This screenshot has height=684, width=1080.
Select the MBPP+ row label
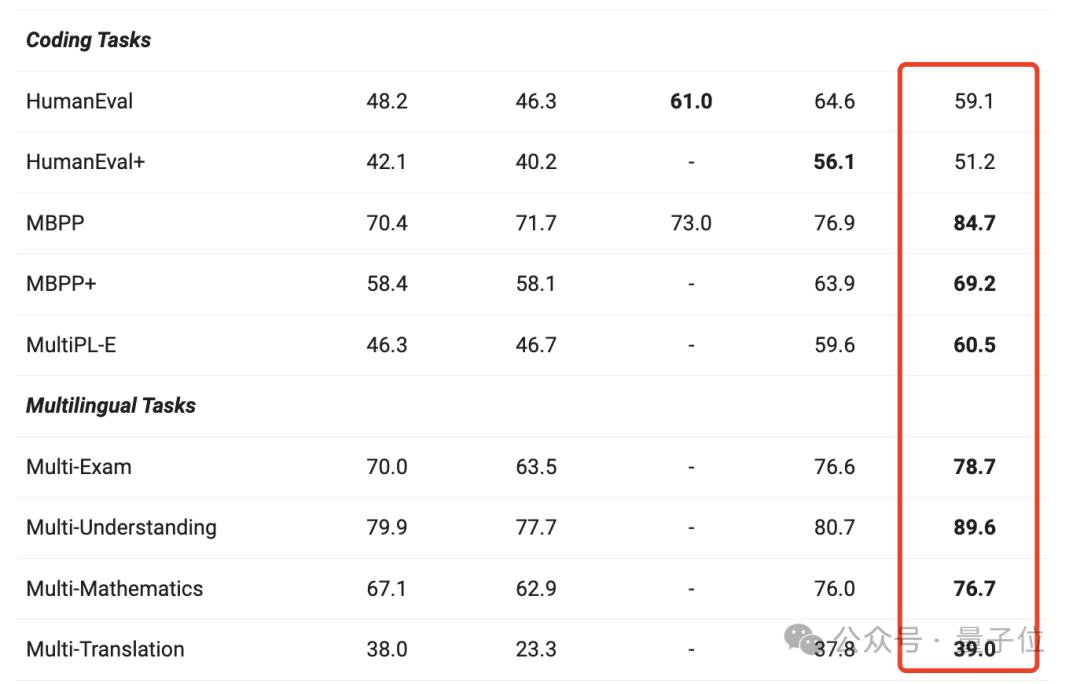[61, 284]
